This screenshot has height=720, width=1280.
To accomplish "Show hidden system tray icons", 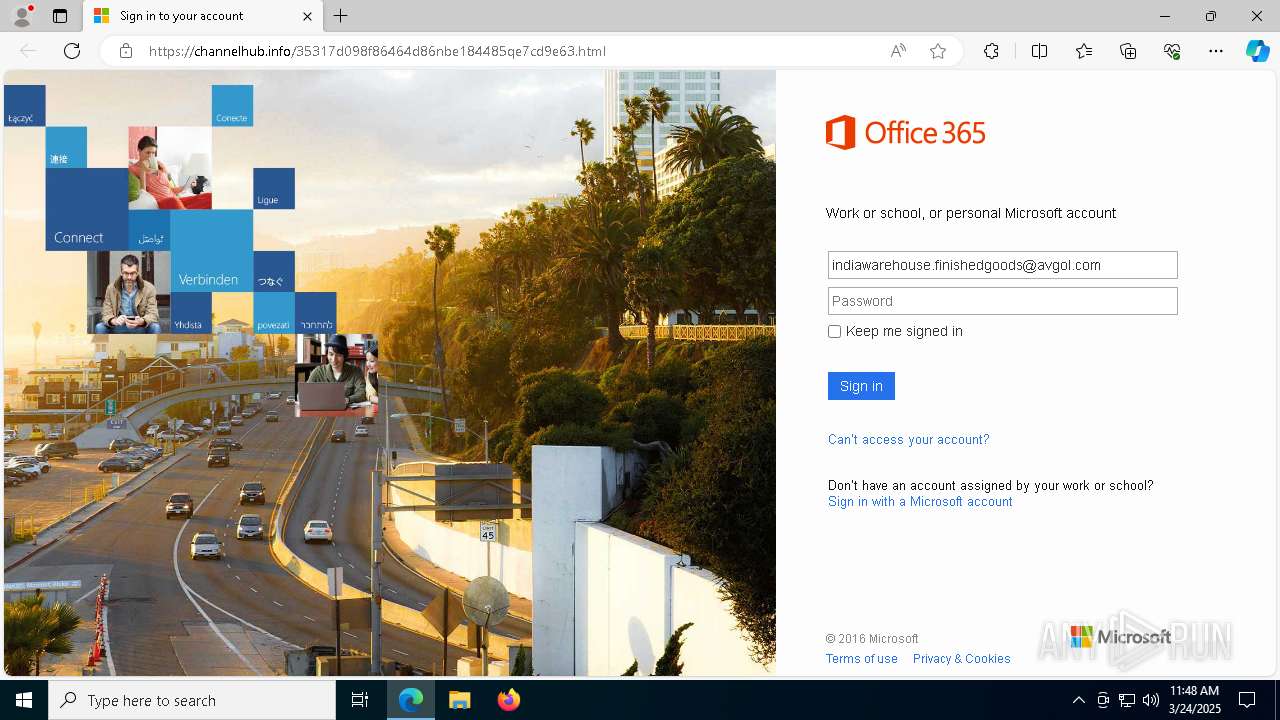I will coord(1078,700).
